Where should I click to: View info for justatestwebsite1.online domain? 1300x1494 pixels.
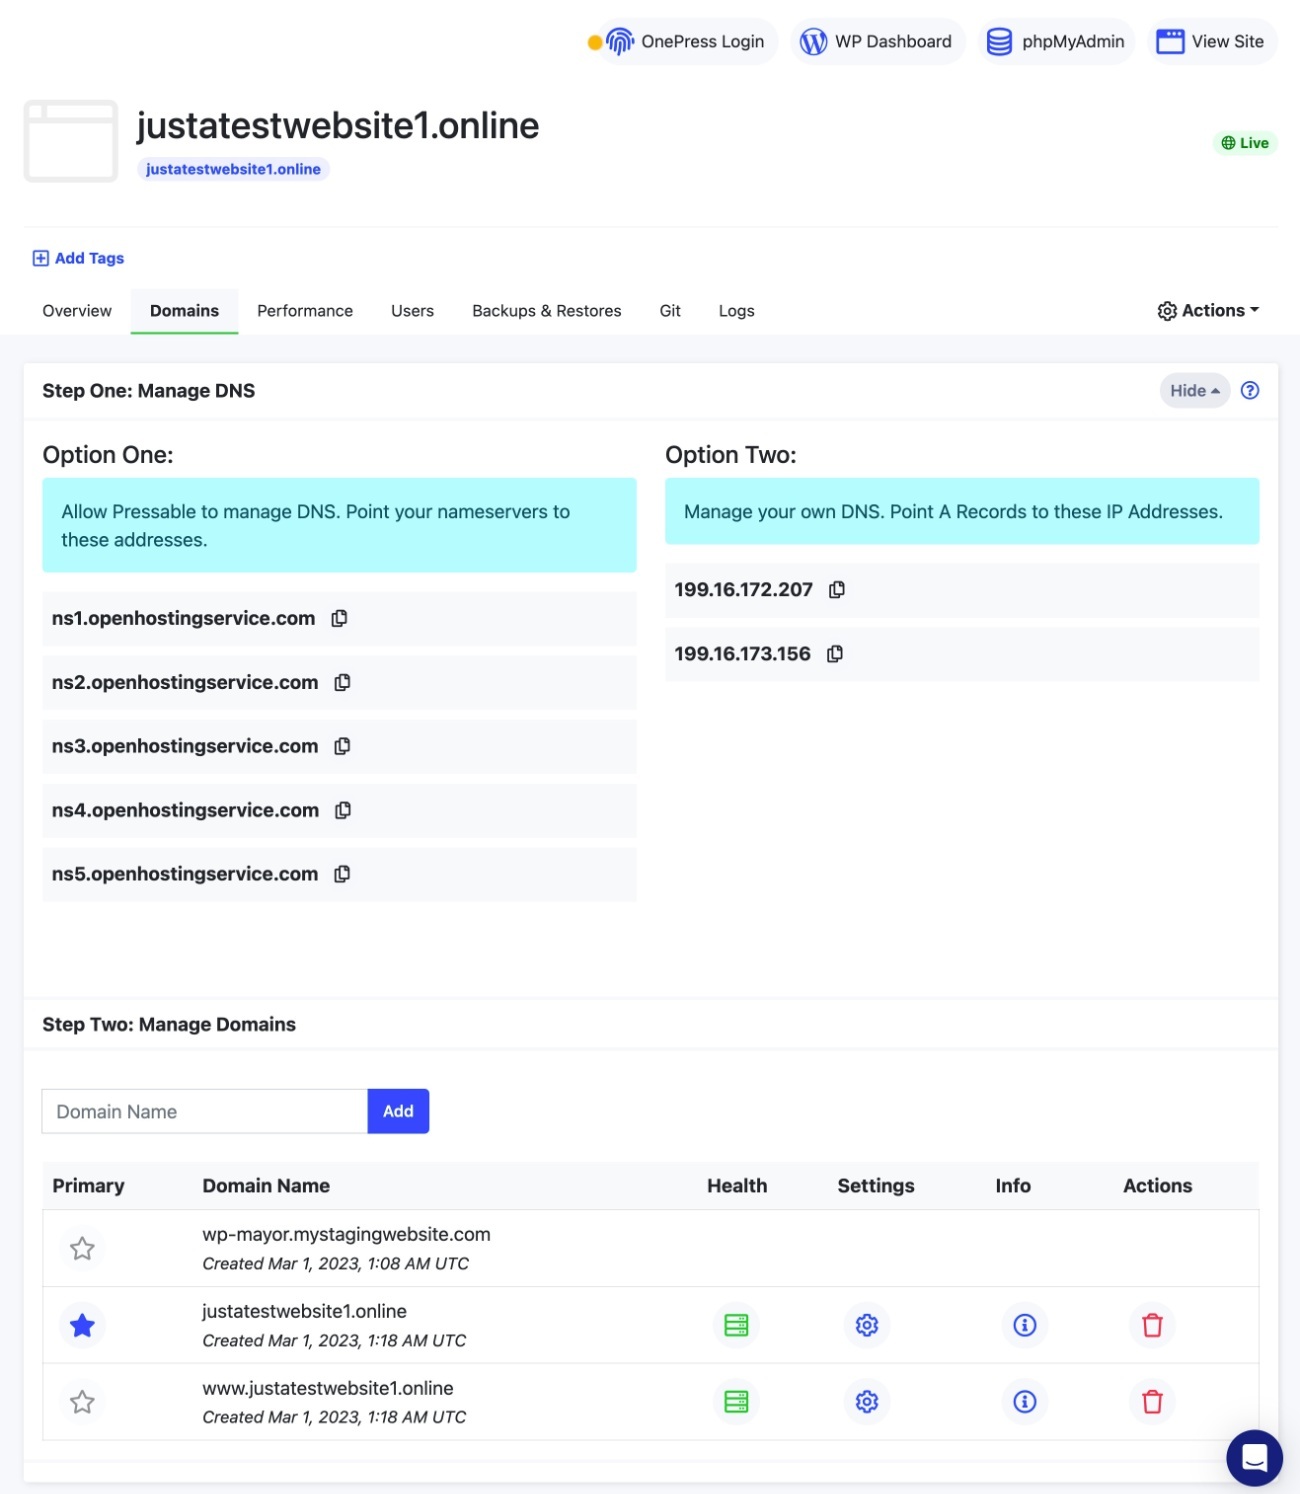[1024, 1325]
